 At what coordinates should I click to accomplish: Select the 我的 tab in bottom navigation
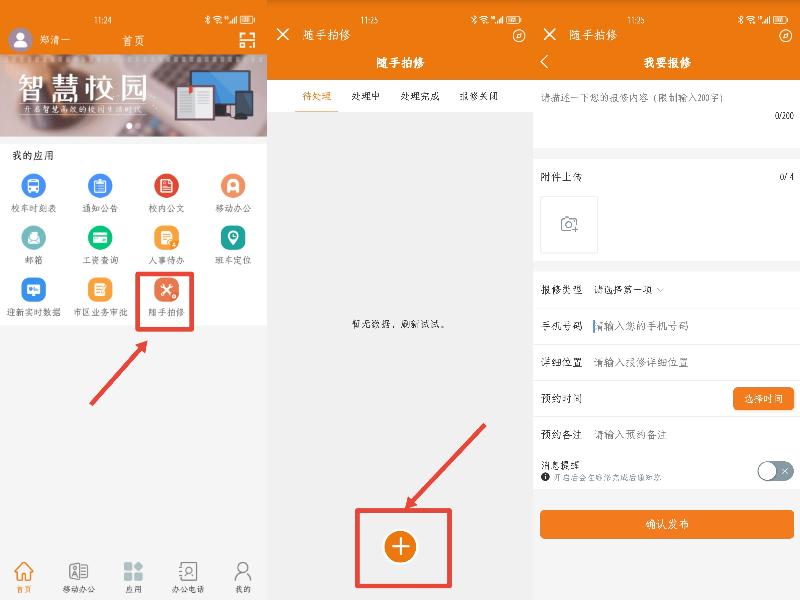[242, 575]
